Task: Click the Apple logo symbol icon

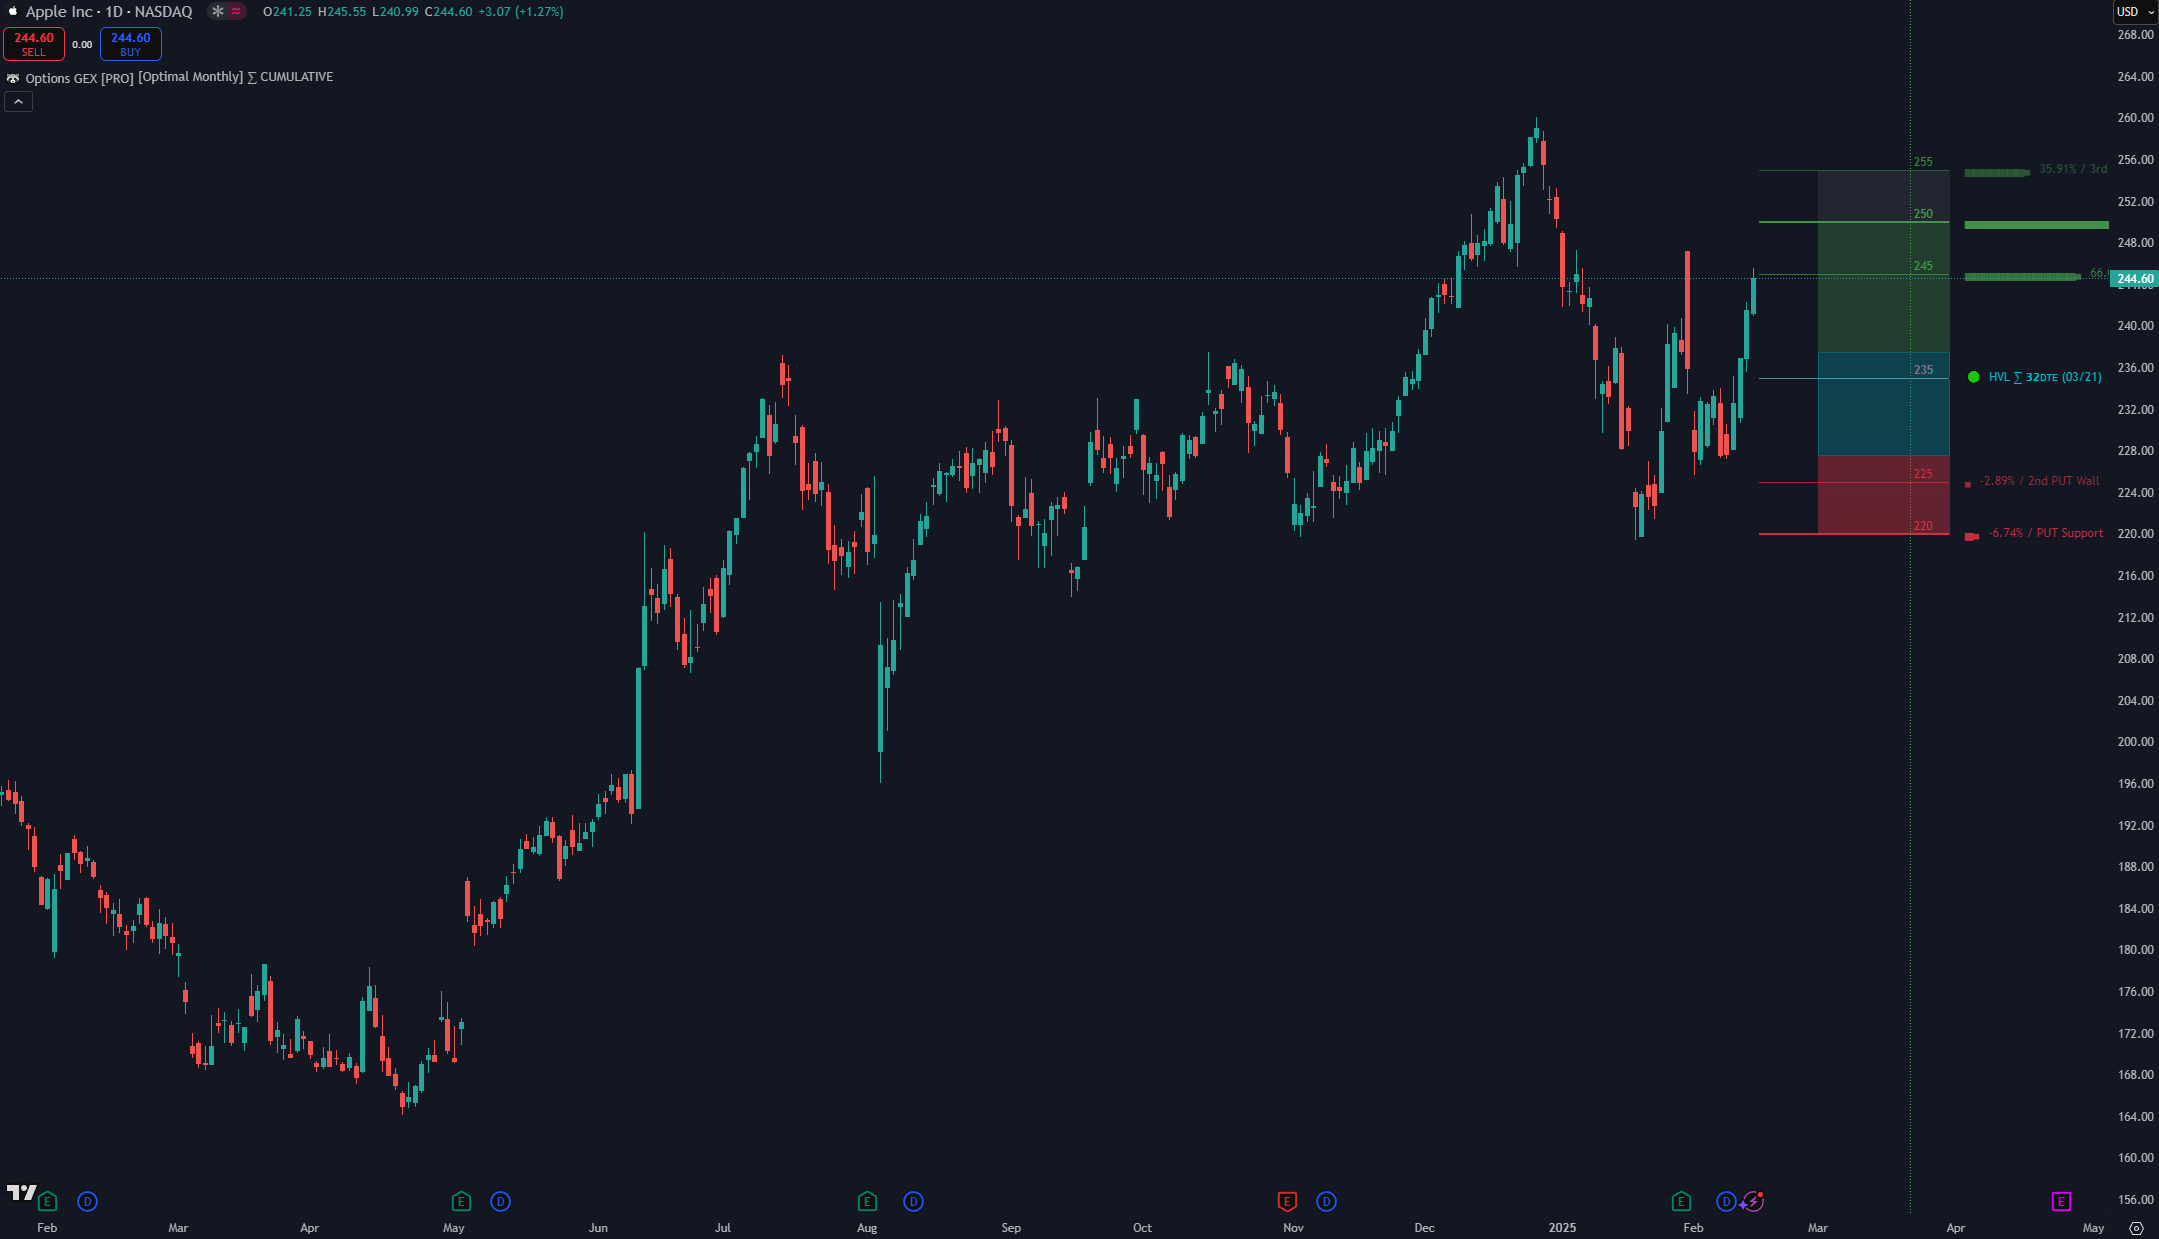Action: 13,12
